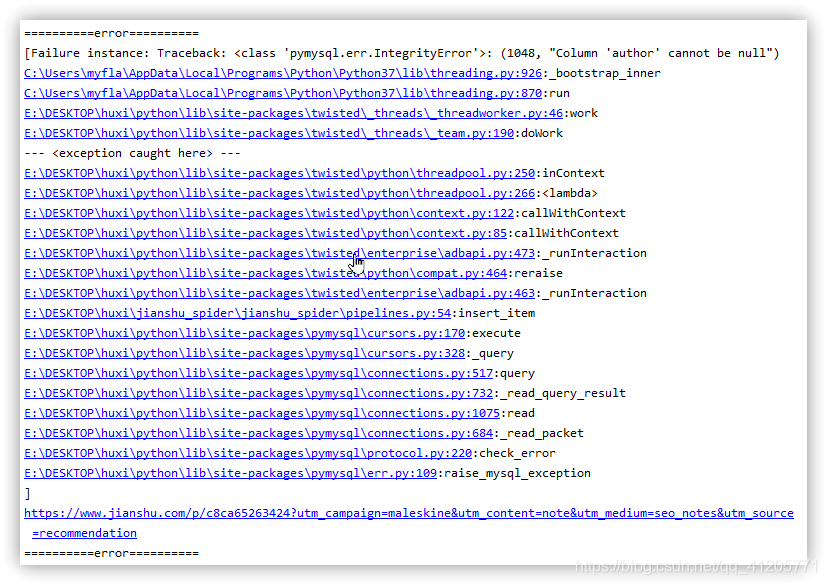Click the '<exception caught here>' line
The width and height of the screenshot is (827, 585).
[x=132, y=154]
